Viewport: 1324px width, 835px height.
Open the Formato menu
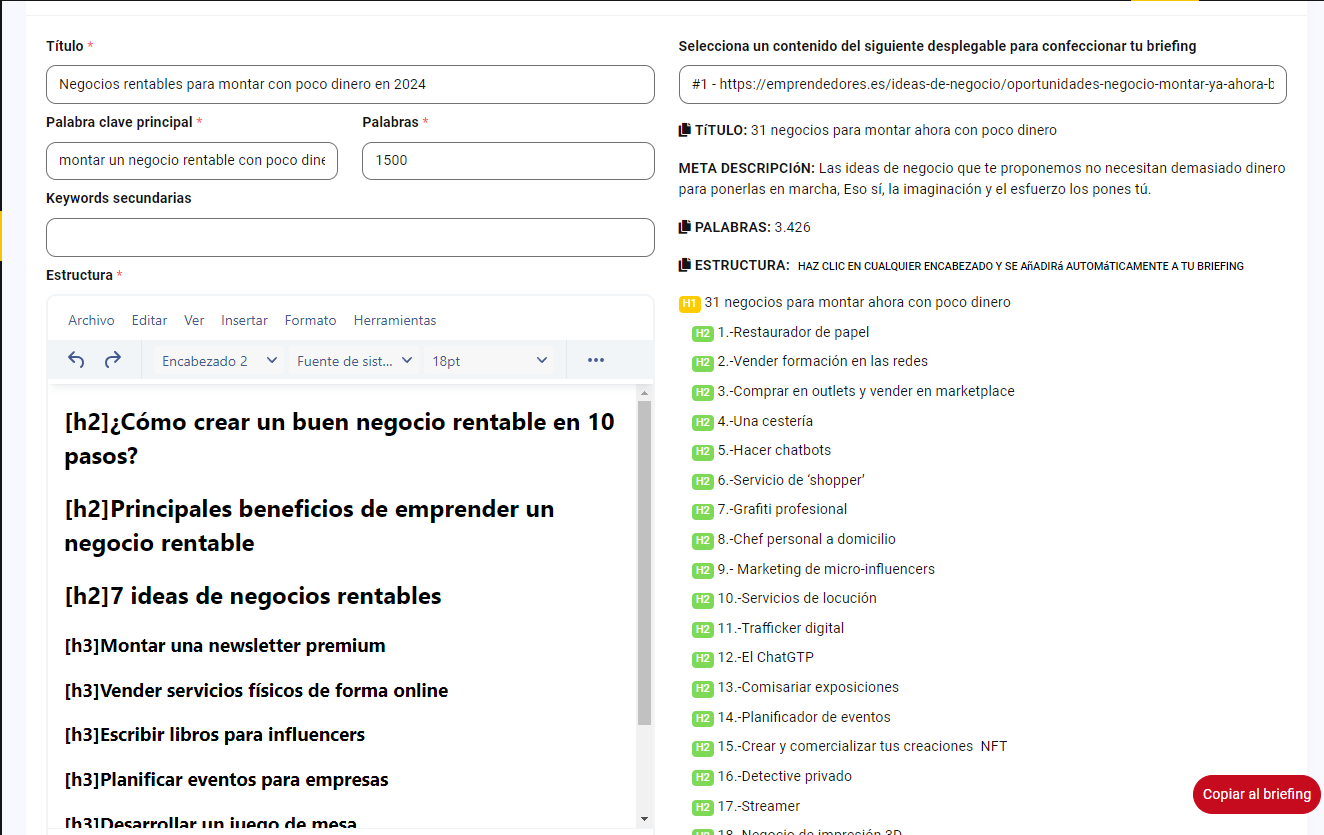tap(311, 320)
